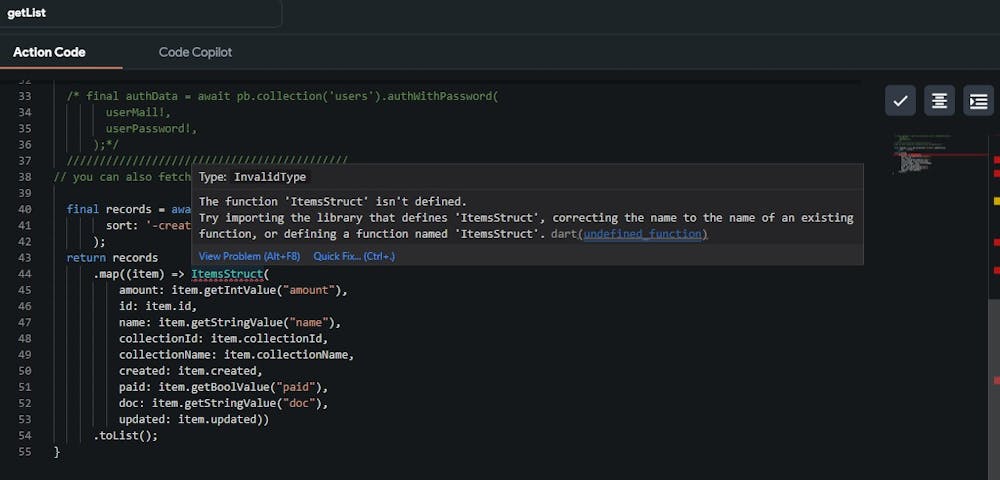The image size is (1000, 480).
Task: Click the checkmark validate code icon
Action: pos(900,101)
